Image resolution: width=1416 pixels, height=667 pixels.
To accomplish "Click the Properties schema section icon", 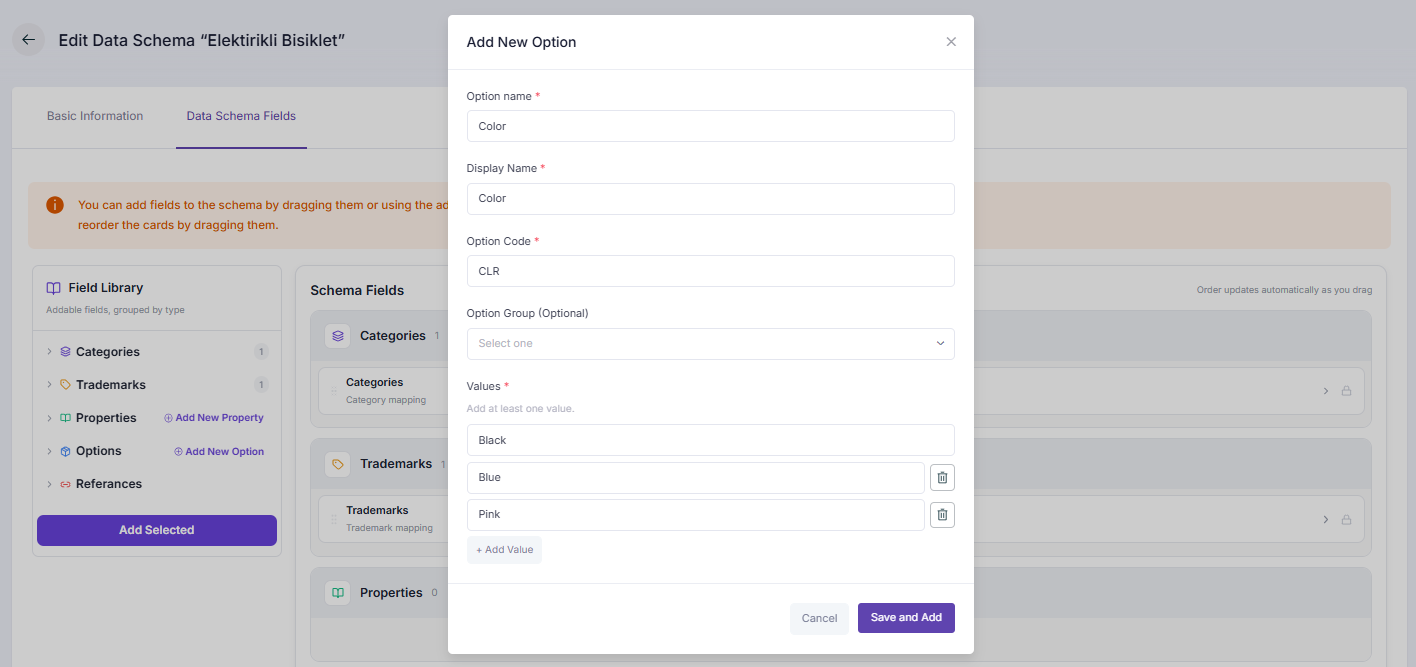I will (338, 593).
